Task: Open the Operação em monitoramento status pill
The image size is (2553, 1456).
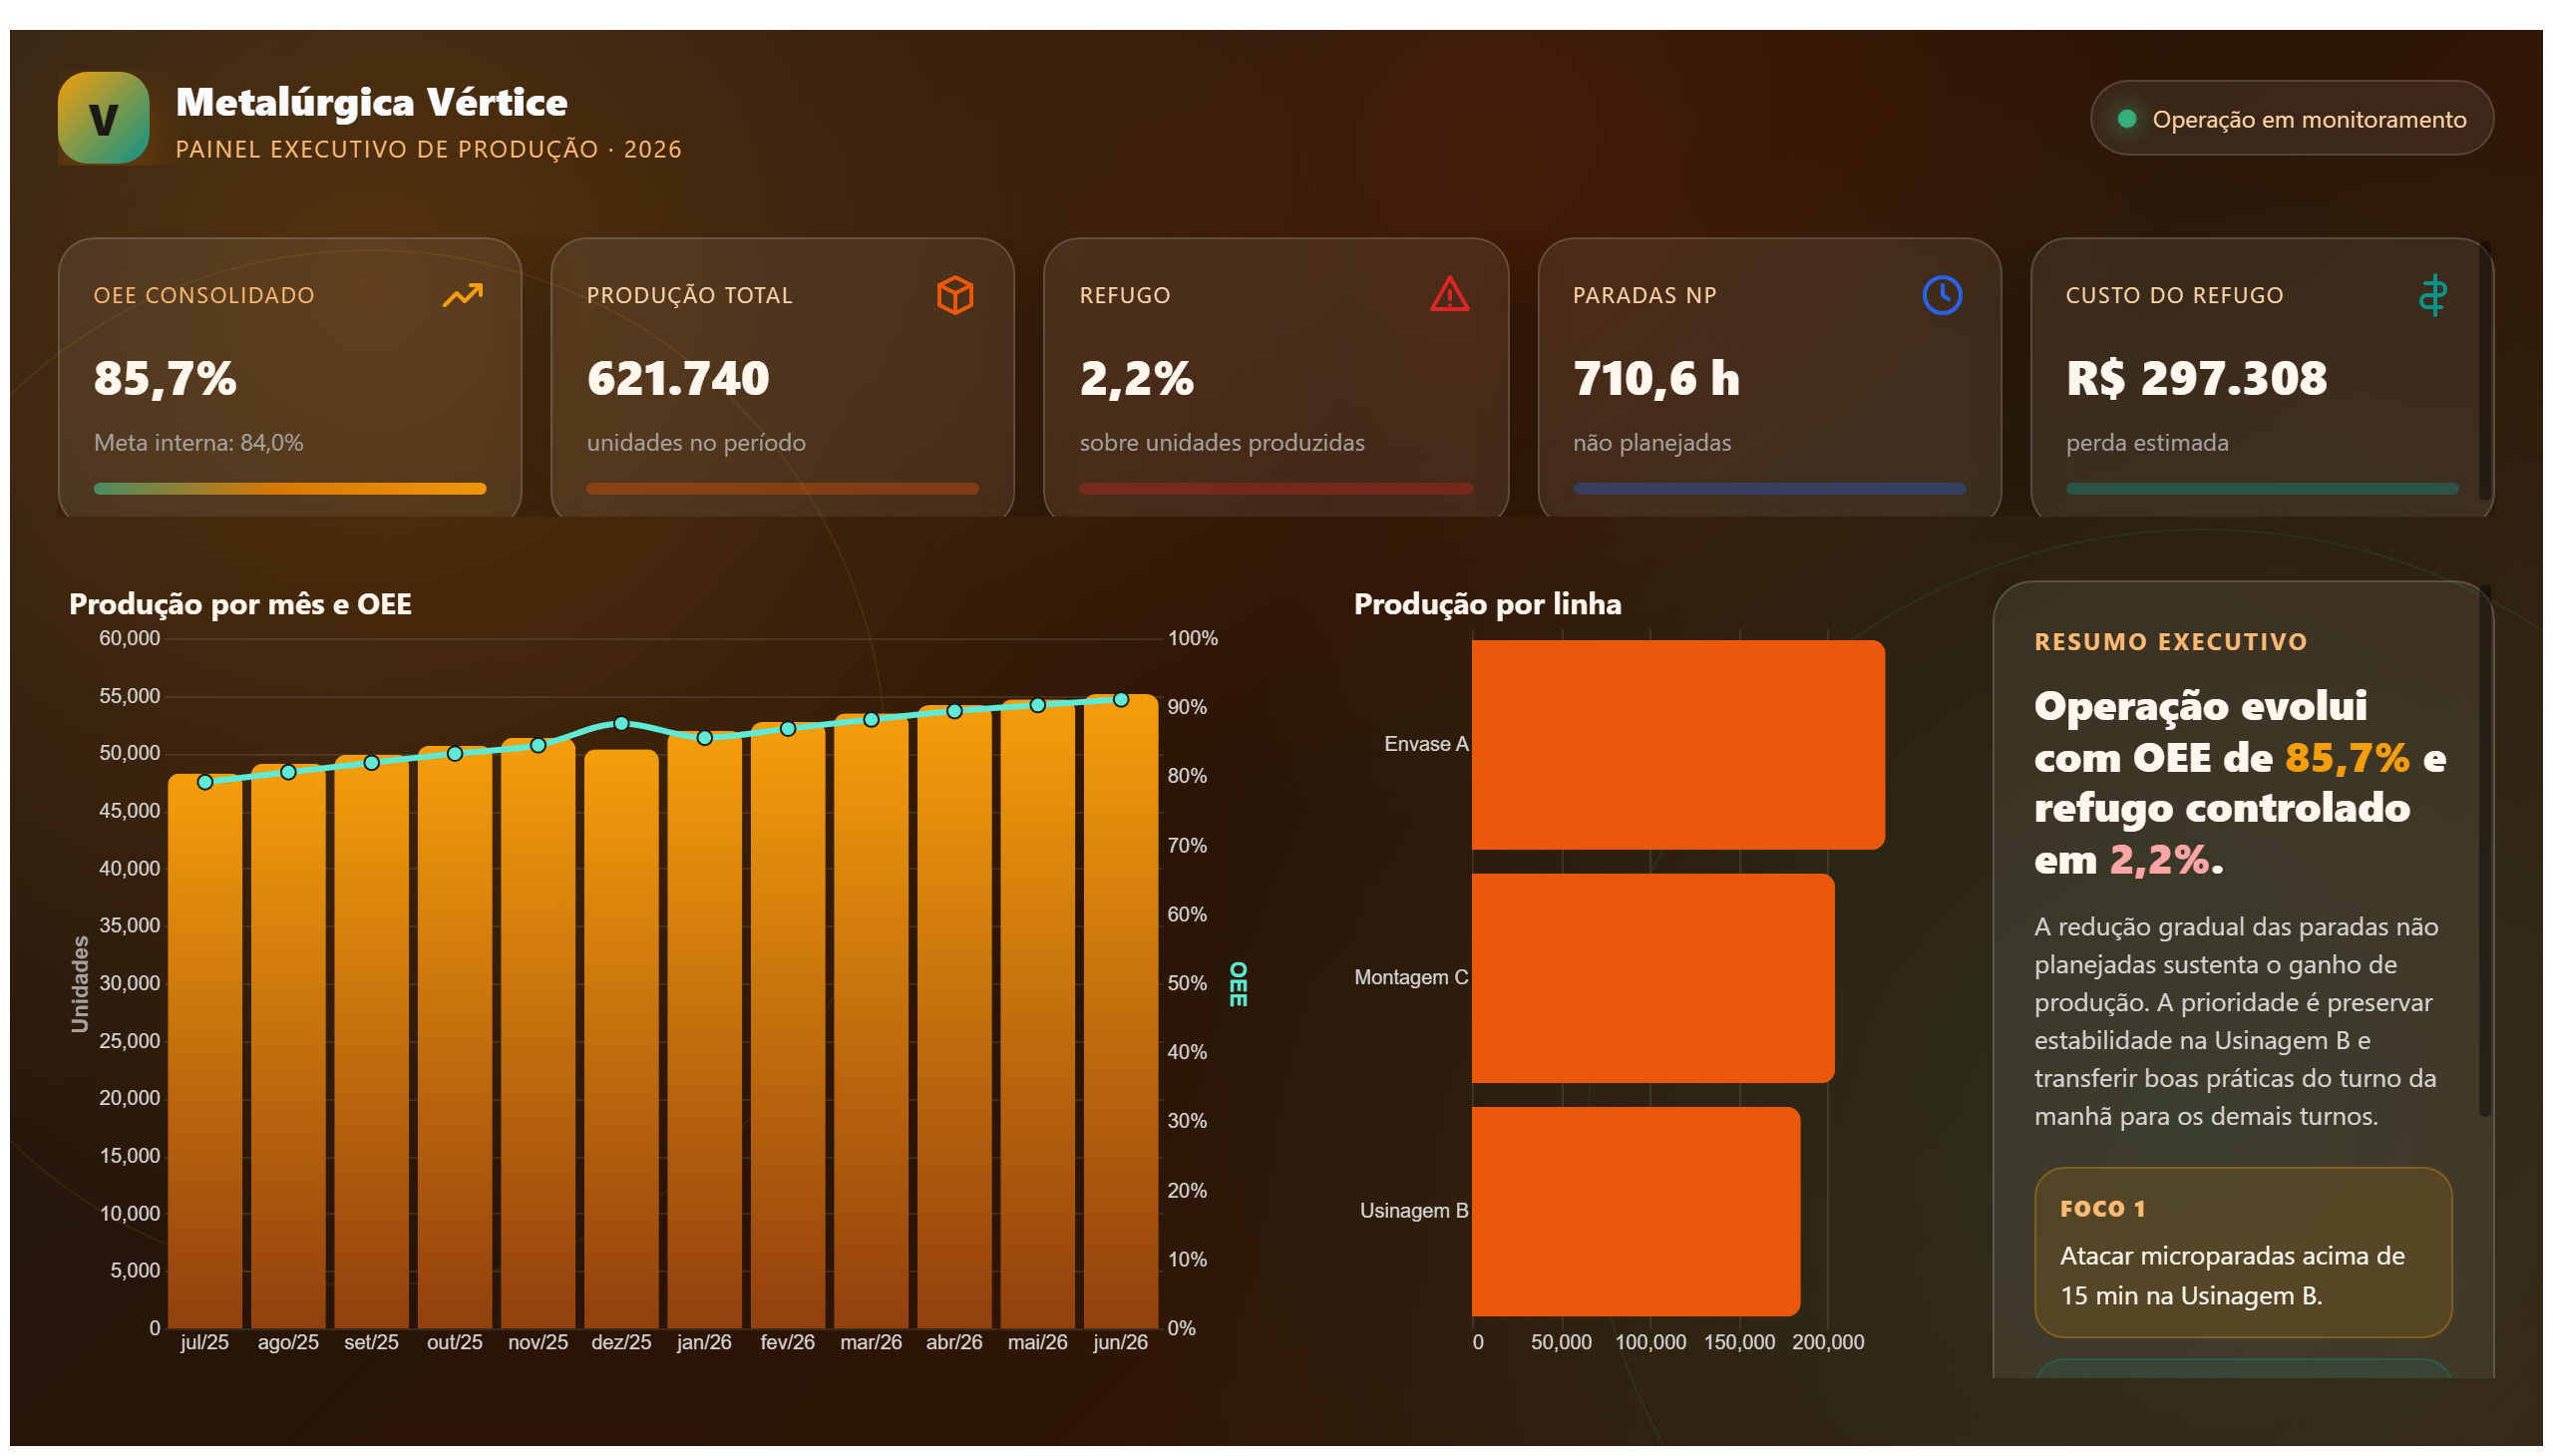Action: (x=2291, y=118)
